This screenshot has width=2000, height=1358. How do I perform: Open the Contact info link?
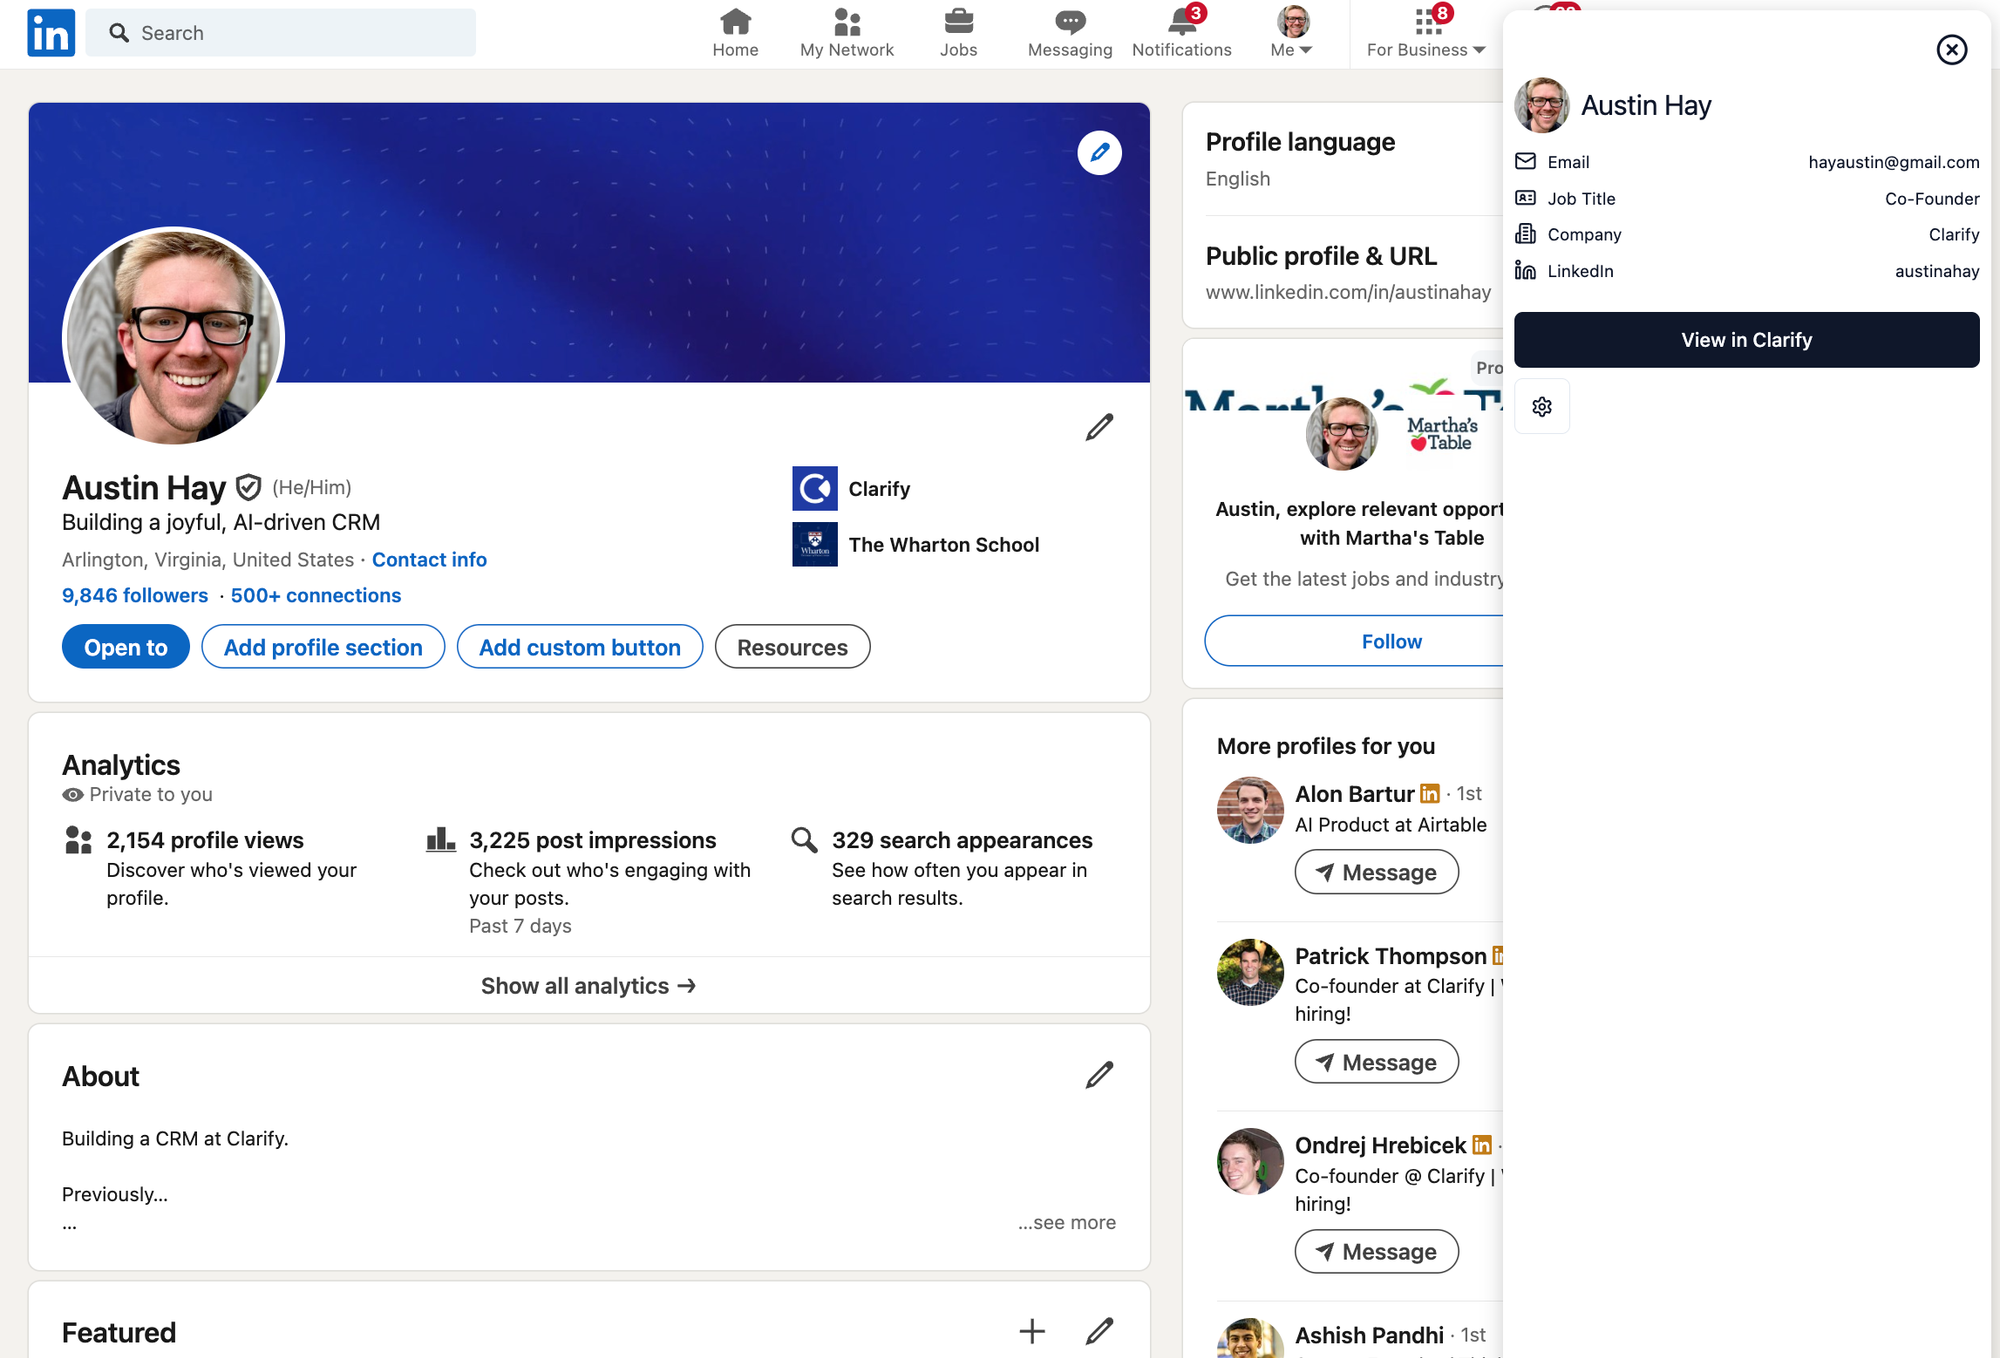(x=429, y=560)
